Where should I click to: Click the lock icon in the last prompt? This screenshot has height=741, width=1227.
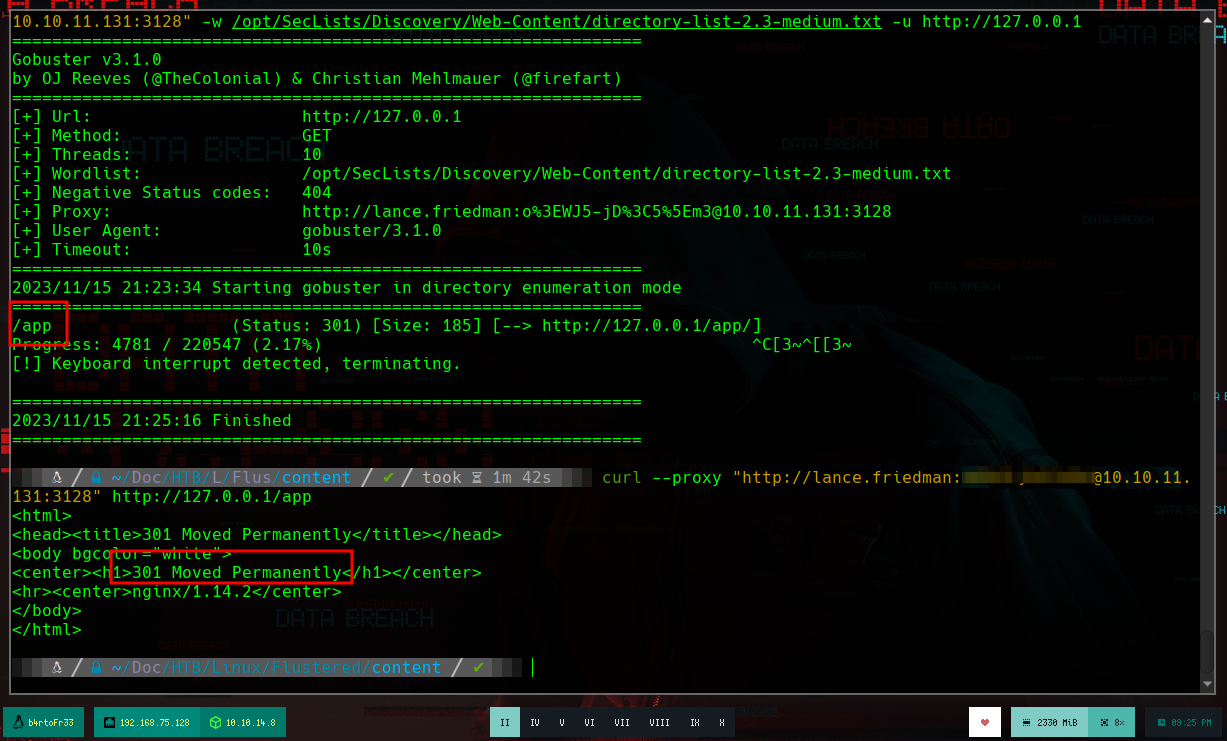pos(96,667)
